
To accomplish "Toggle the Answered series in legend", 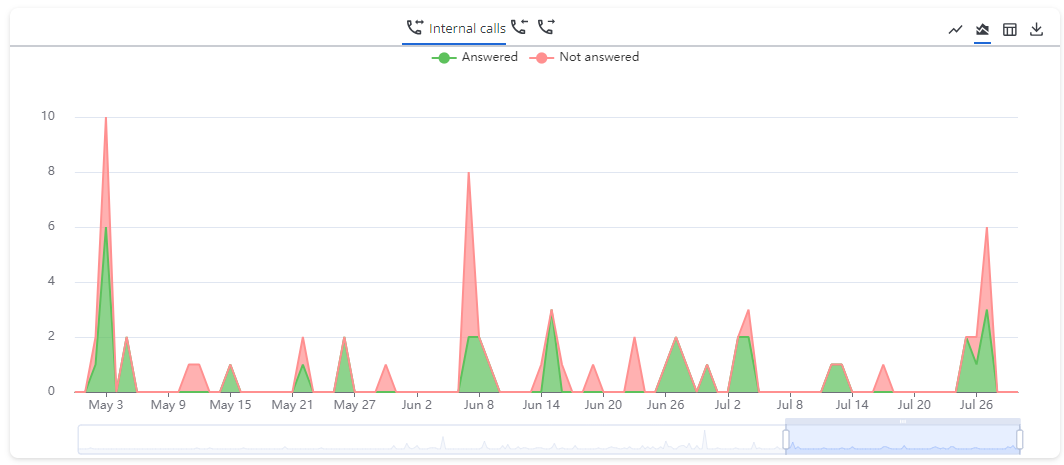I will [x=489, y=57].
